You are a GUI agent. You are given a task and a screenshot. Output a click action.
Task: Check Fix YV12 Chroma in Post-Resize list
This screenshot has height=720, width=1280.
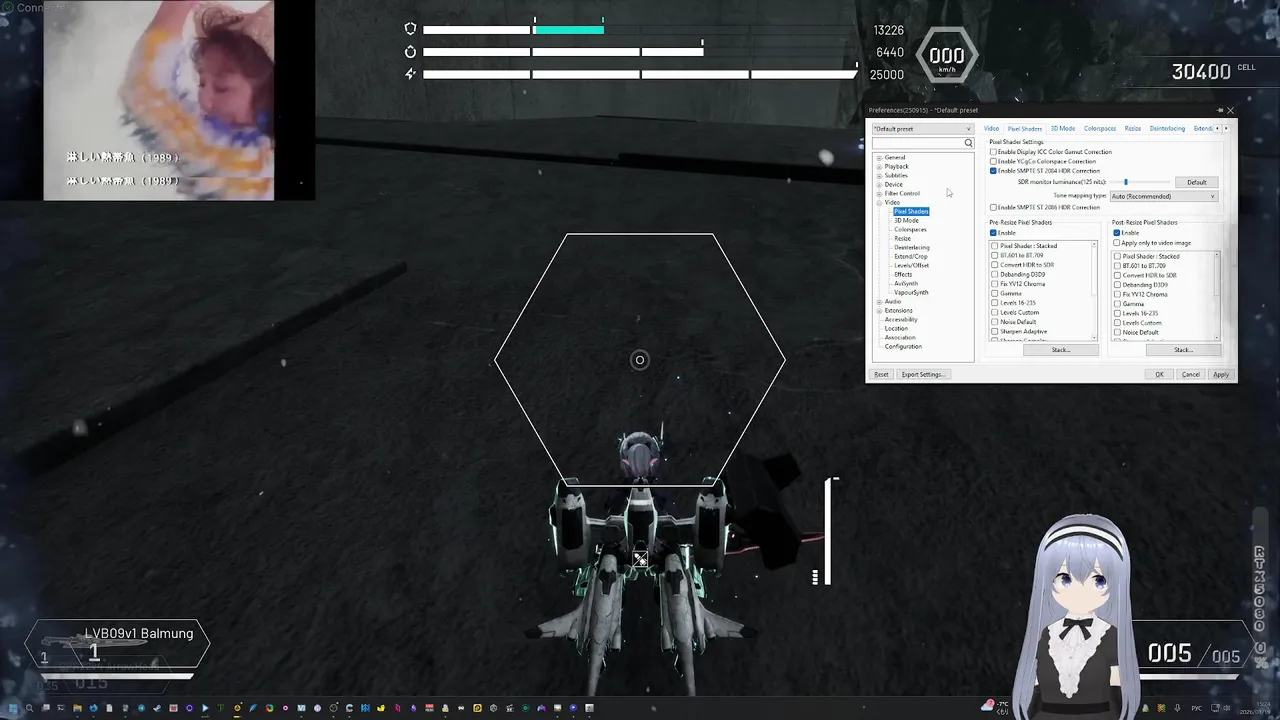(x=1117, y=294)
